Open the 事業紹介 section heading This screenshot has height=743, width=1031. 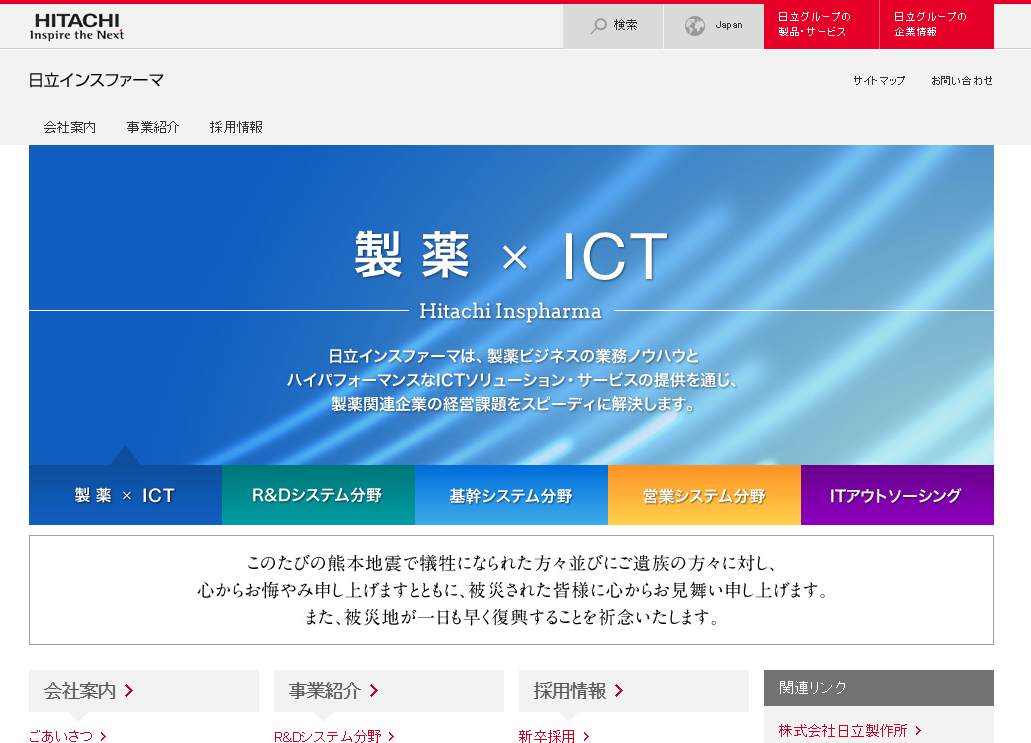[x=389, y=691]
